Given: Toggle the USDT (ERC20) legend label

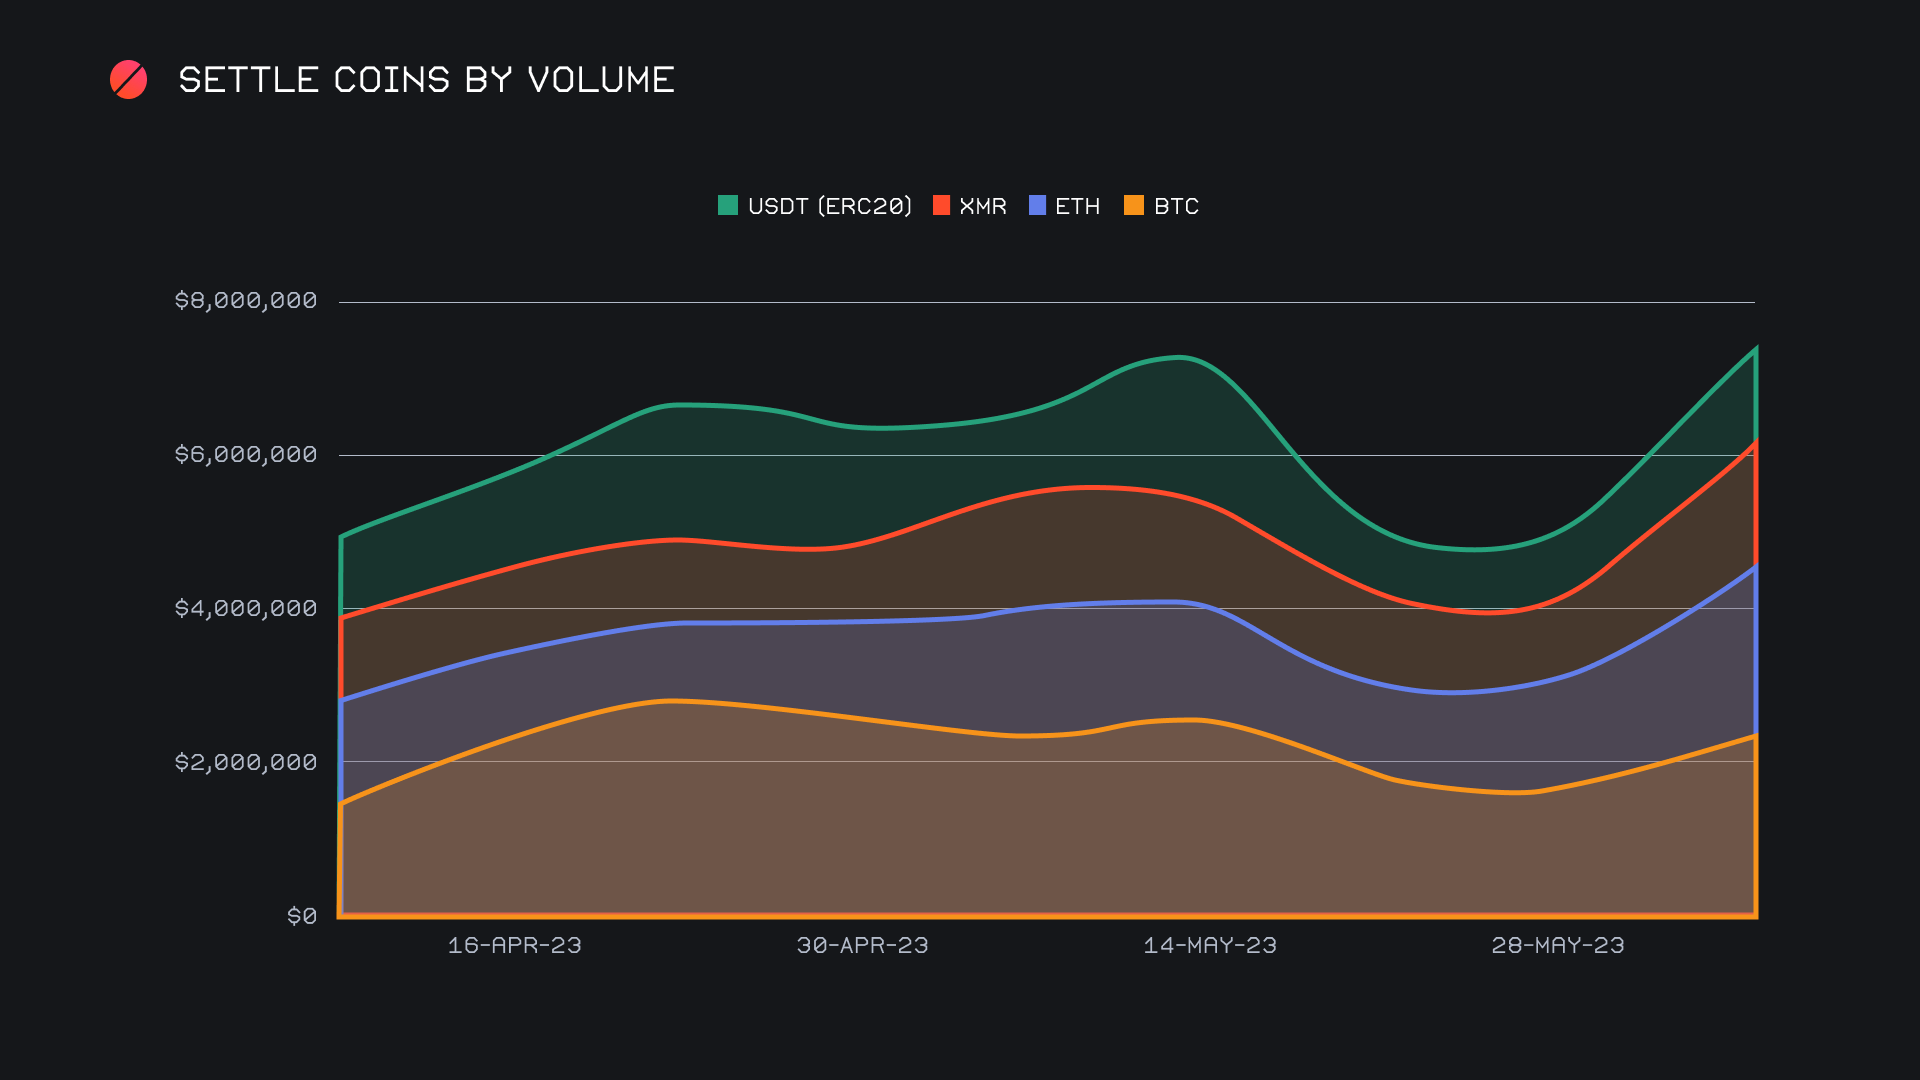Looking at the screenshot, I should tap(829, 206).
